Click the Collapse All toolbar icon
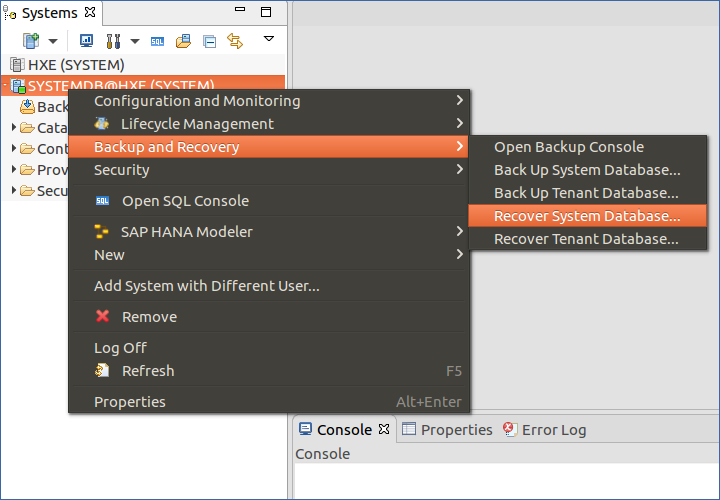Viewport: 720px width, 500px height. click(x=209, y=42)
